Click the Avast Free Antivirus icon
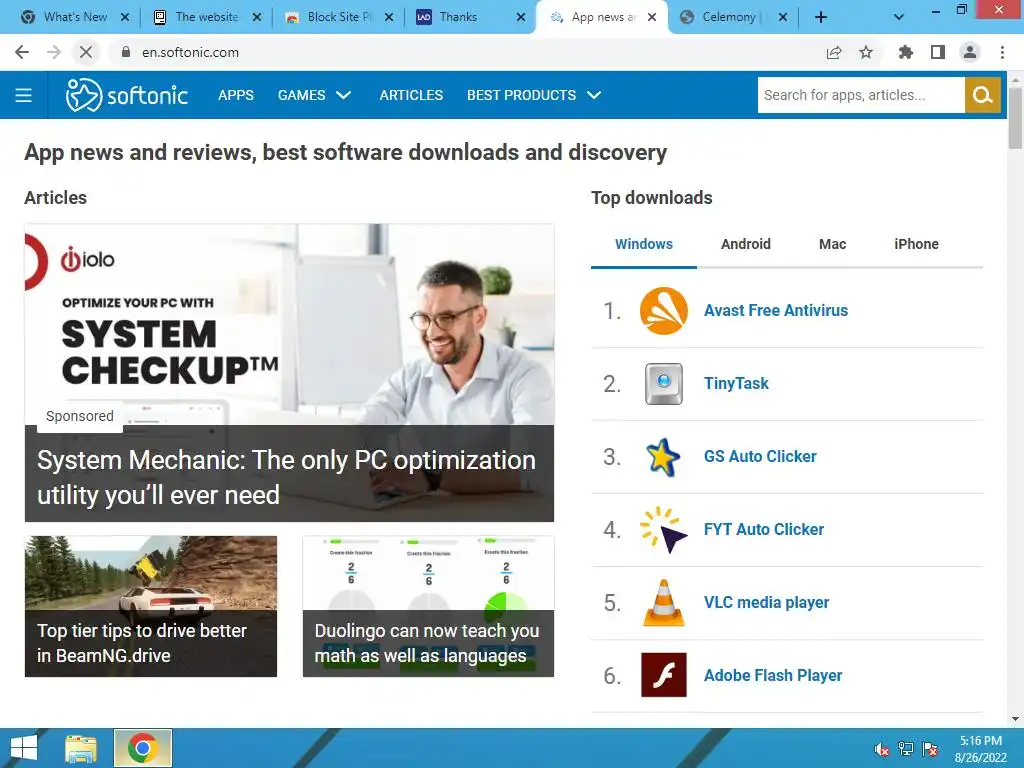Screen dimensions: 1024x768 click(664, 311)
